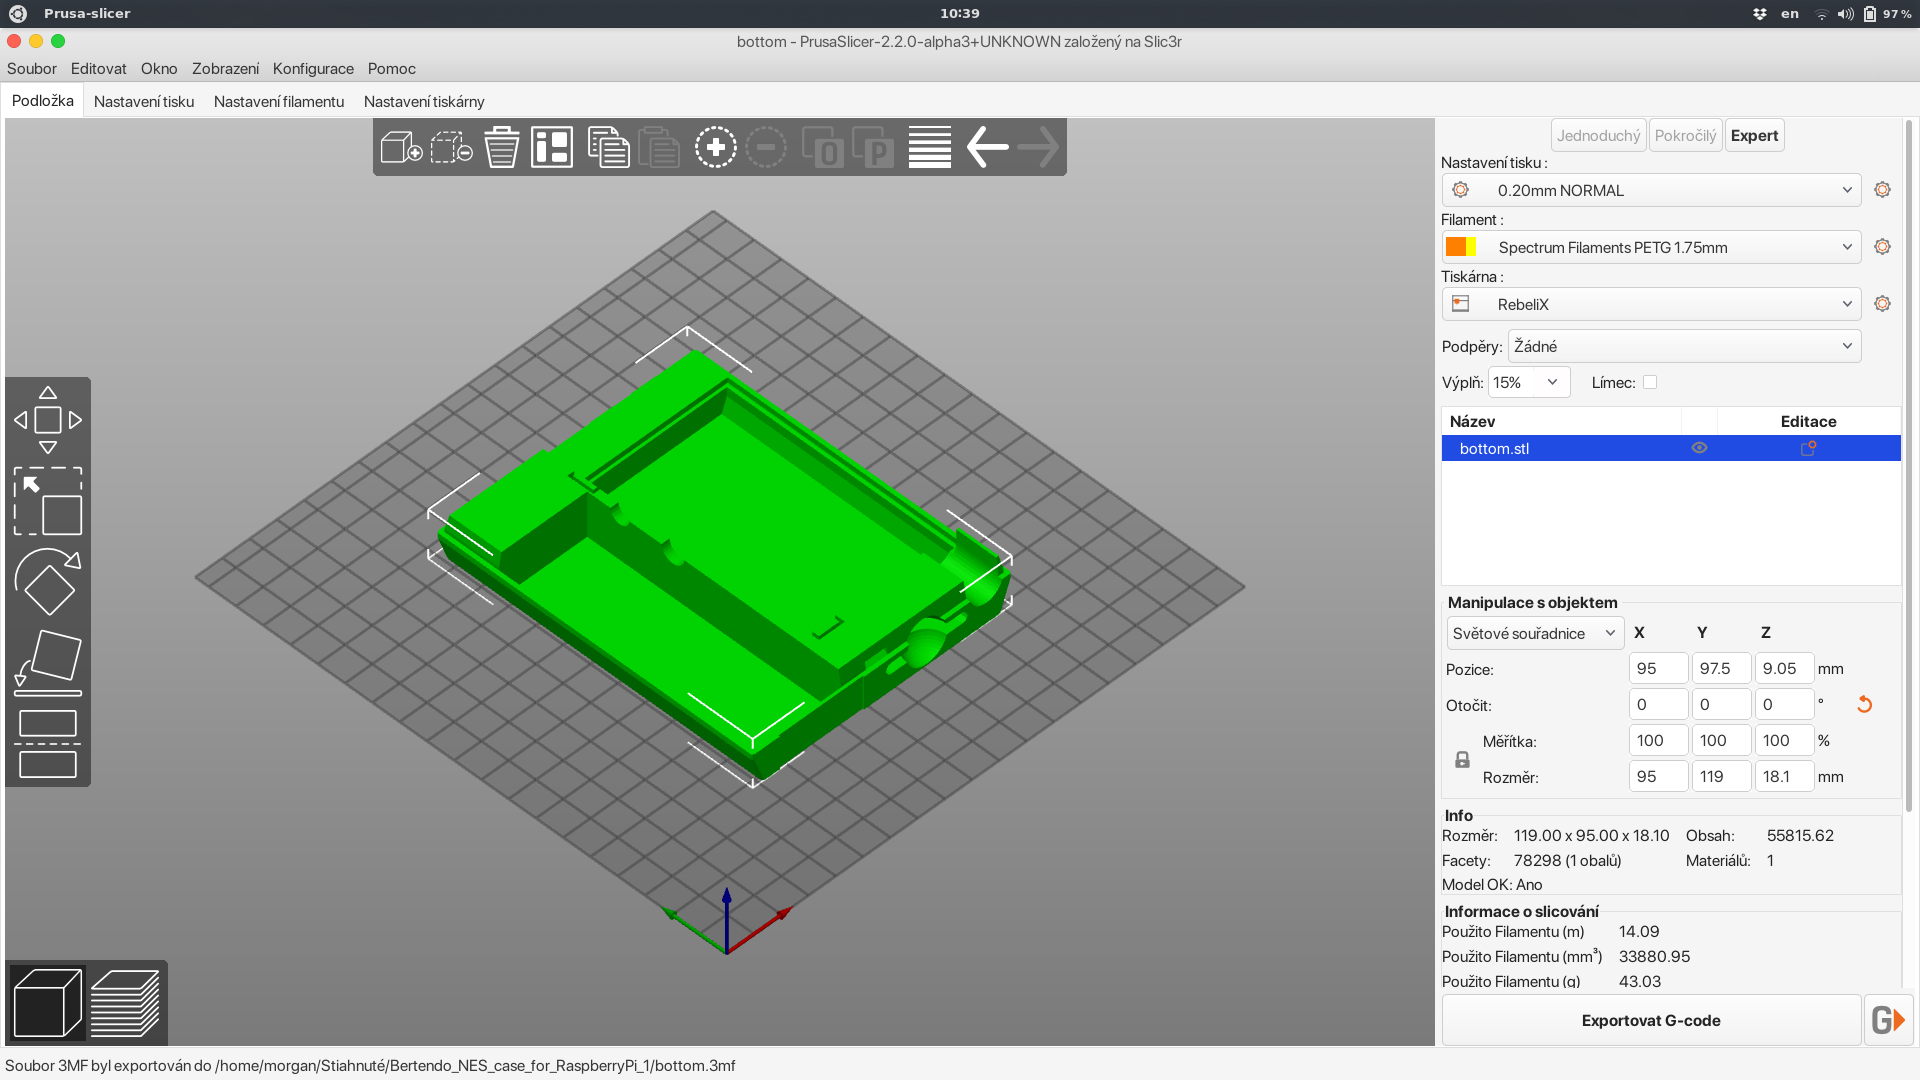
Task: Select the Cut tool
Action: coord(47,744)
